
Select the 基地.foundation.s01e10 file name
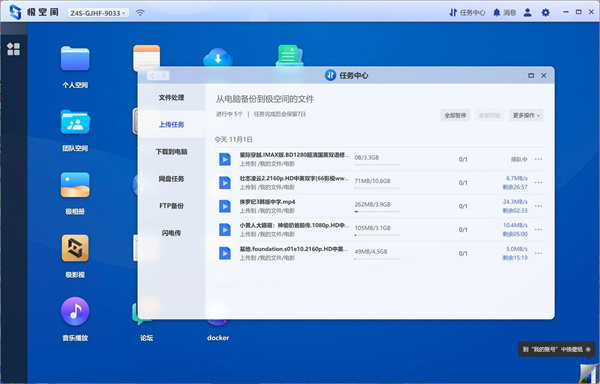pyautogui.click(x=293, y=249)
